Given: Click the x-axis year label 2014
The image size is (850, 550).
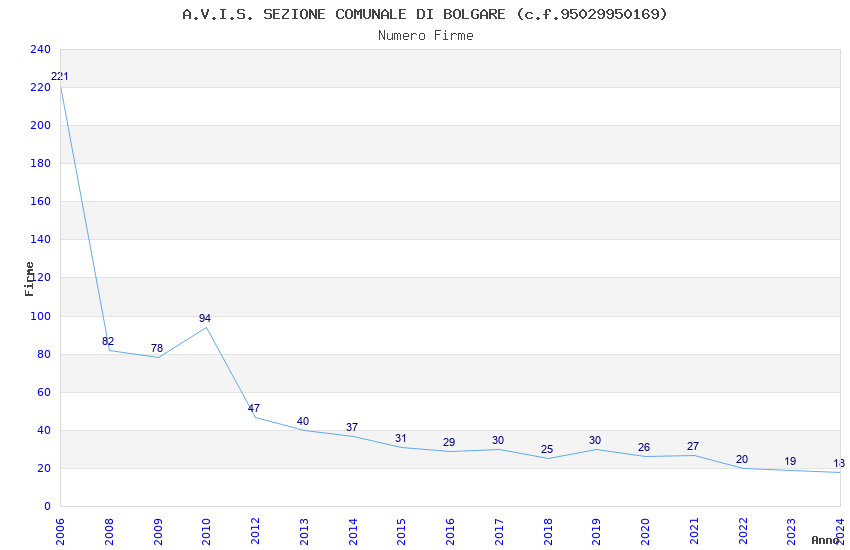Looking at the screenshot, I should (353, 532).
